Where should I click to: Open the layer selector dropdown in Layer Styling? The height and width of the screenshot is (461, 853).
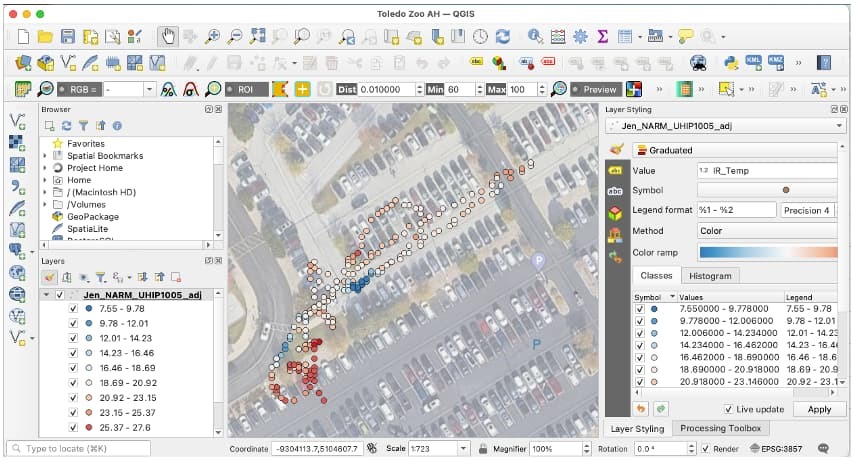(x=725, y=127)
